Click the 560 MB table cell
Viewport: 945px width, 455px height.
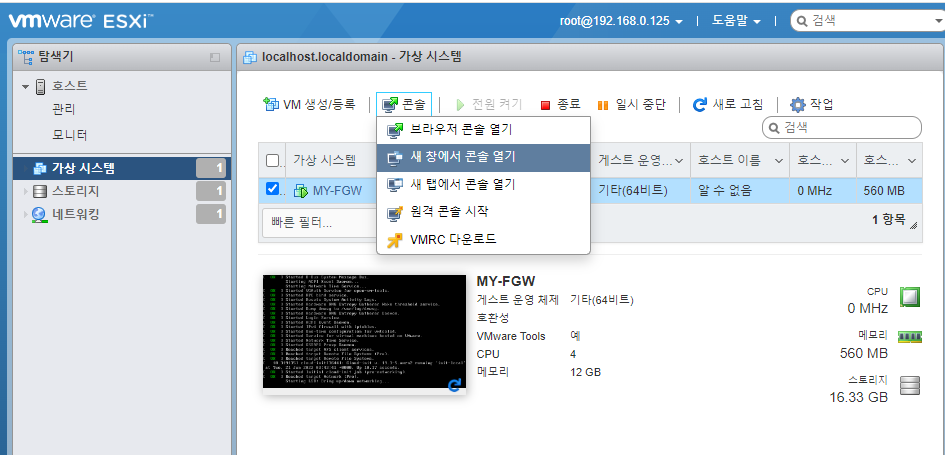(x=884, y=191)
